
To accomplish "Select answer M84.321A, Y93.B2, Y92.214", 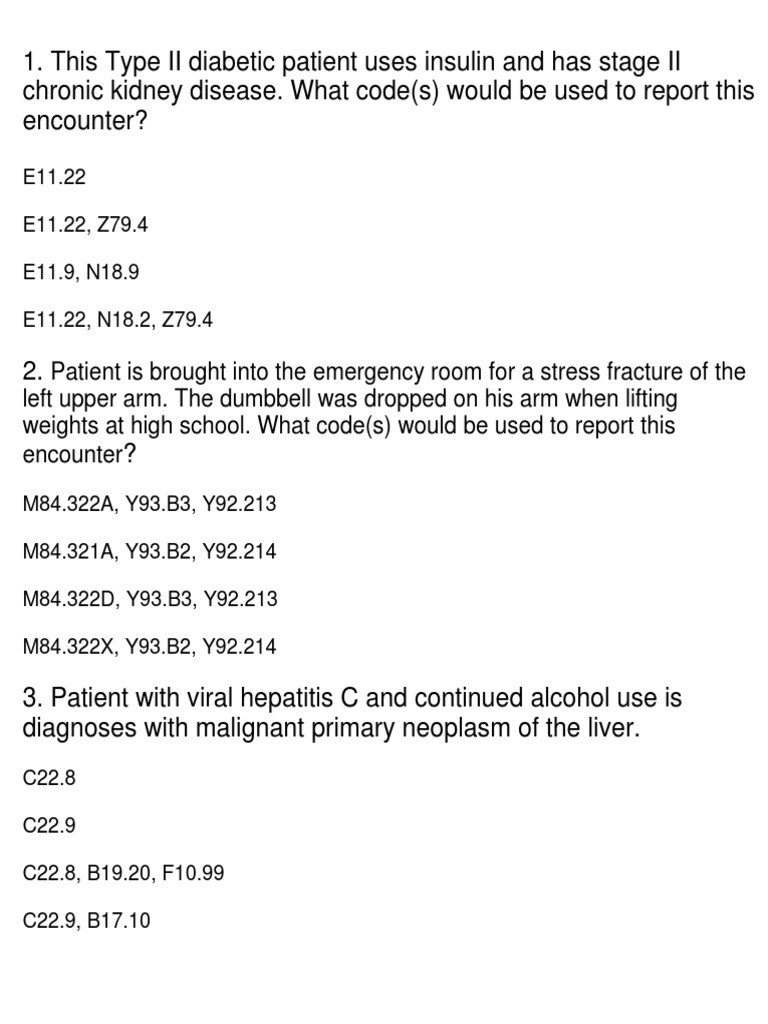I will point(150,551).
